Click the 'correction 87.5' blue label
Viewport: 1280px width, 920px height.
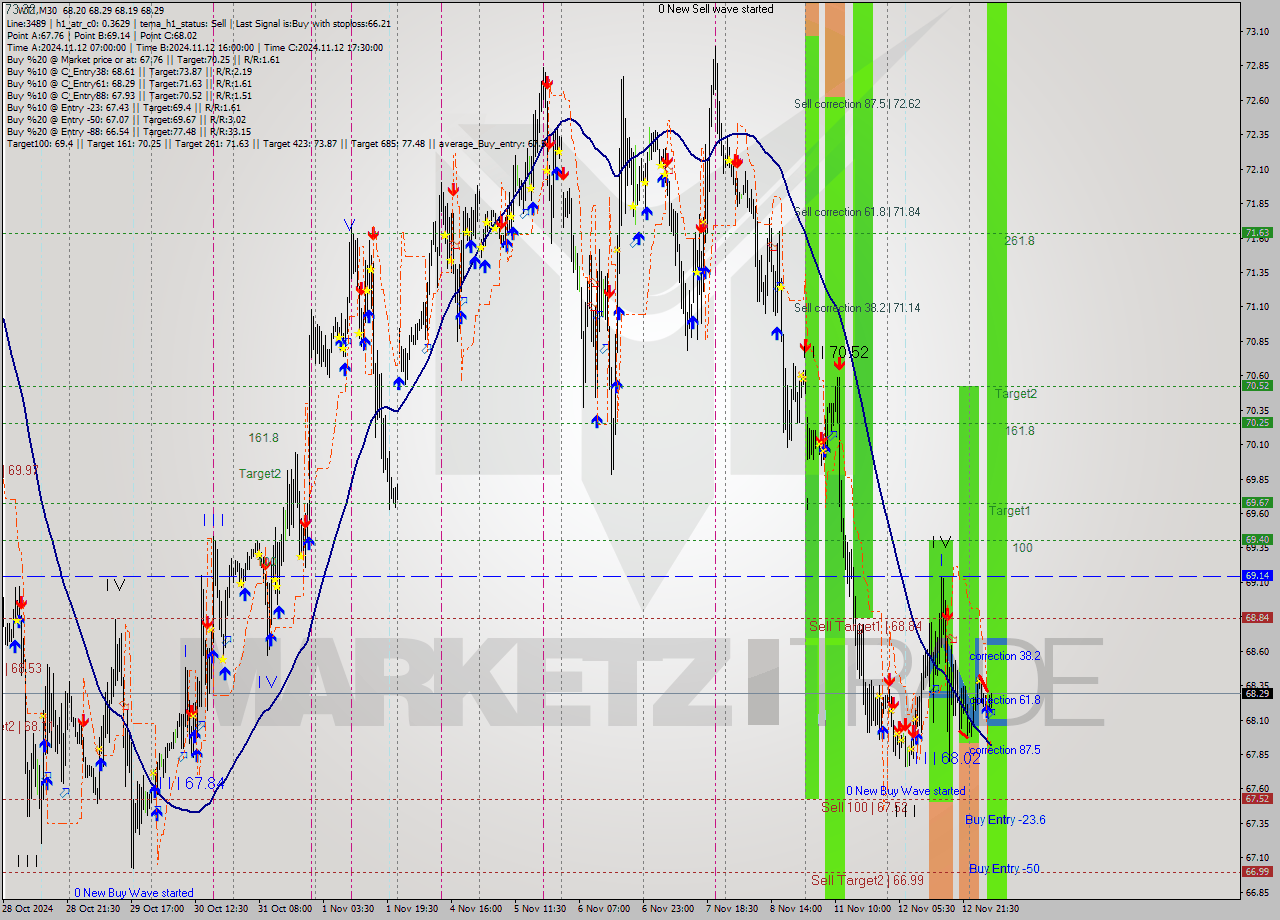click(x=1005, y=750)
